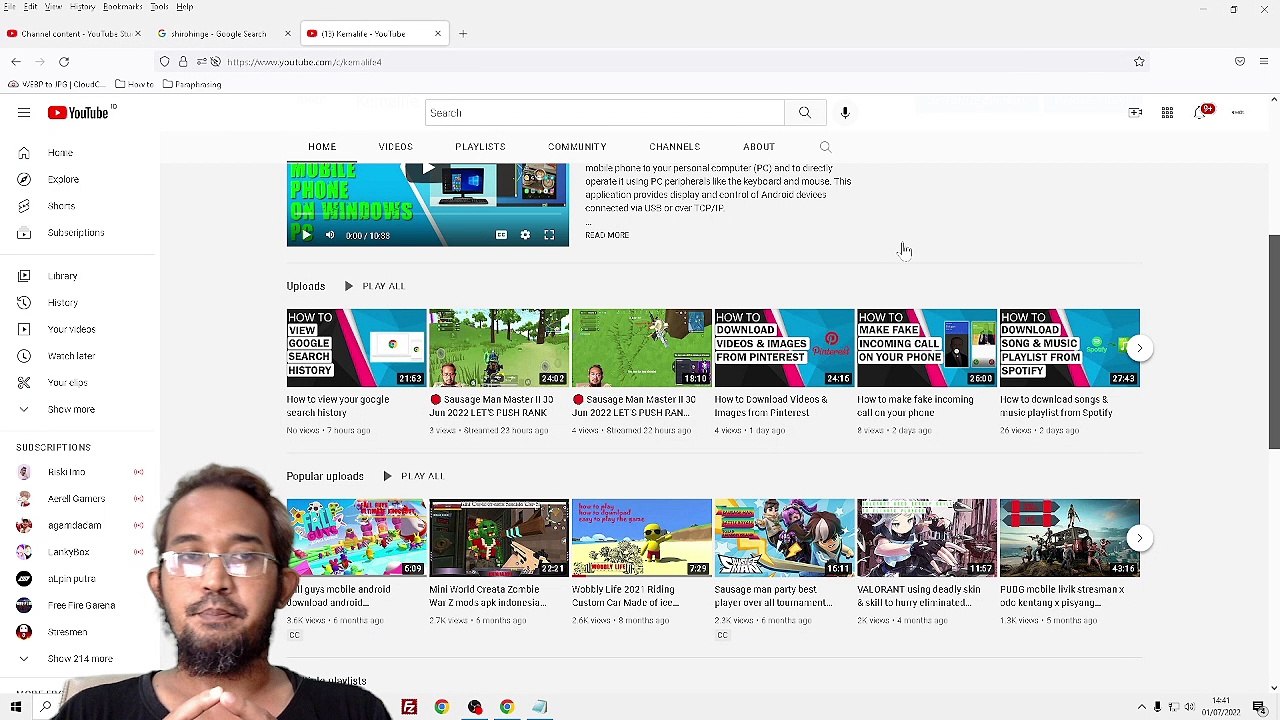This screenshot has width=1280, height=720.
Task: Switch to the COMMUNITY channel tab
Action: tap(577, 147)
